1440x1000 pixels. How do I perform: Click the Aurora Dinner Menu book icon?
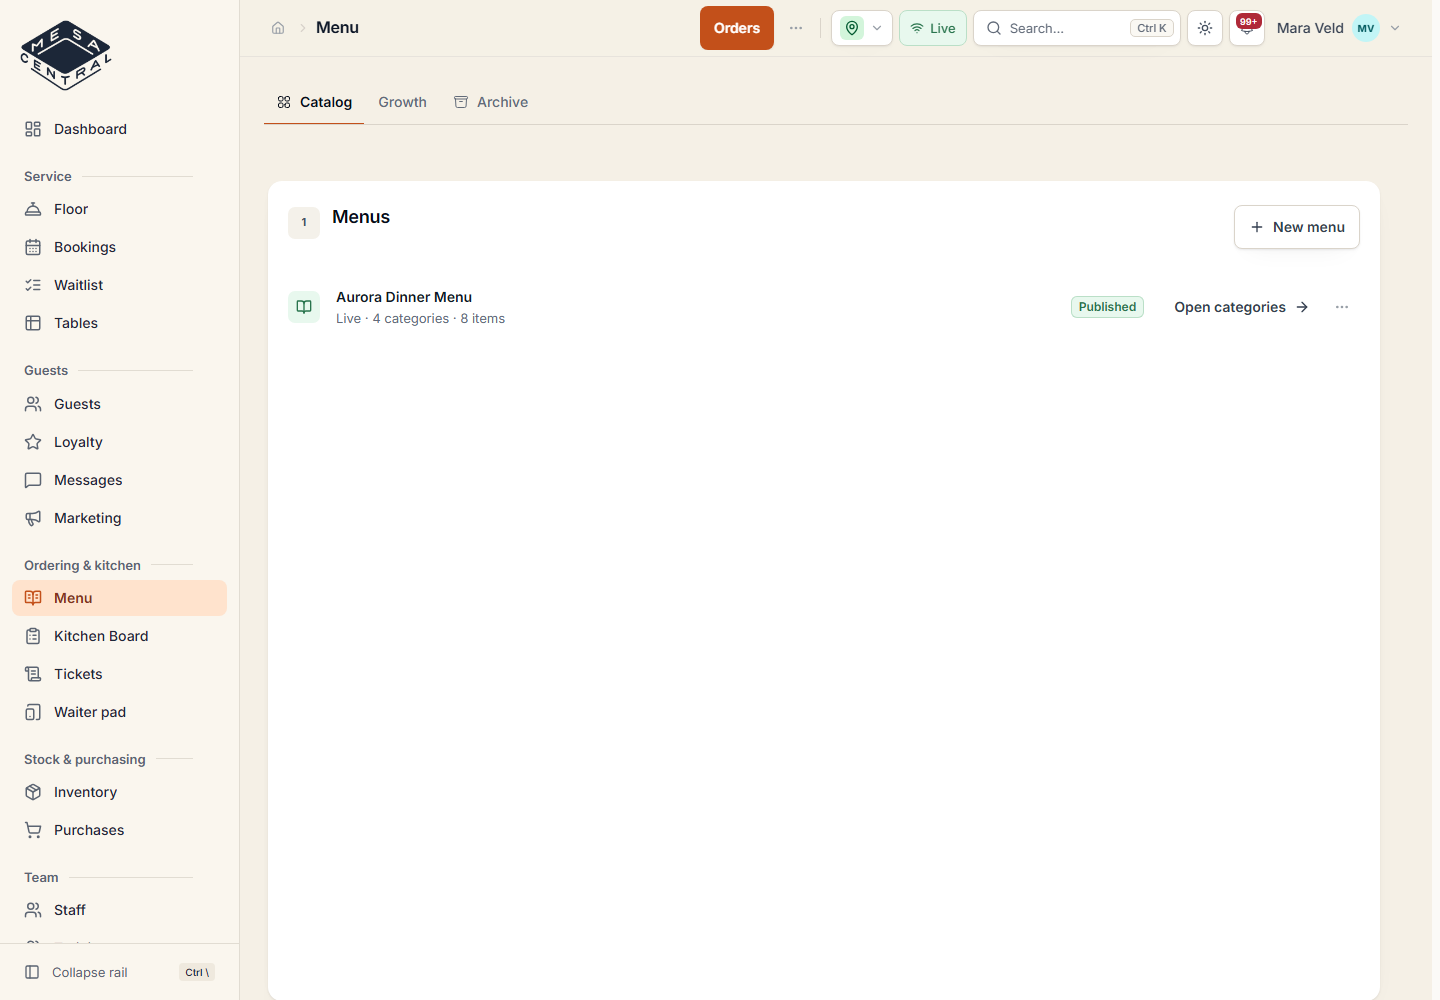(x=304, y=307)
